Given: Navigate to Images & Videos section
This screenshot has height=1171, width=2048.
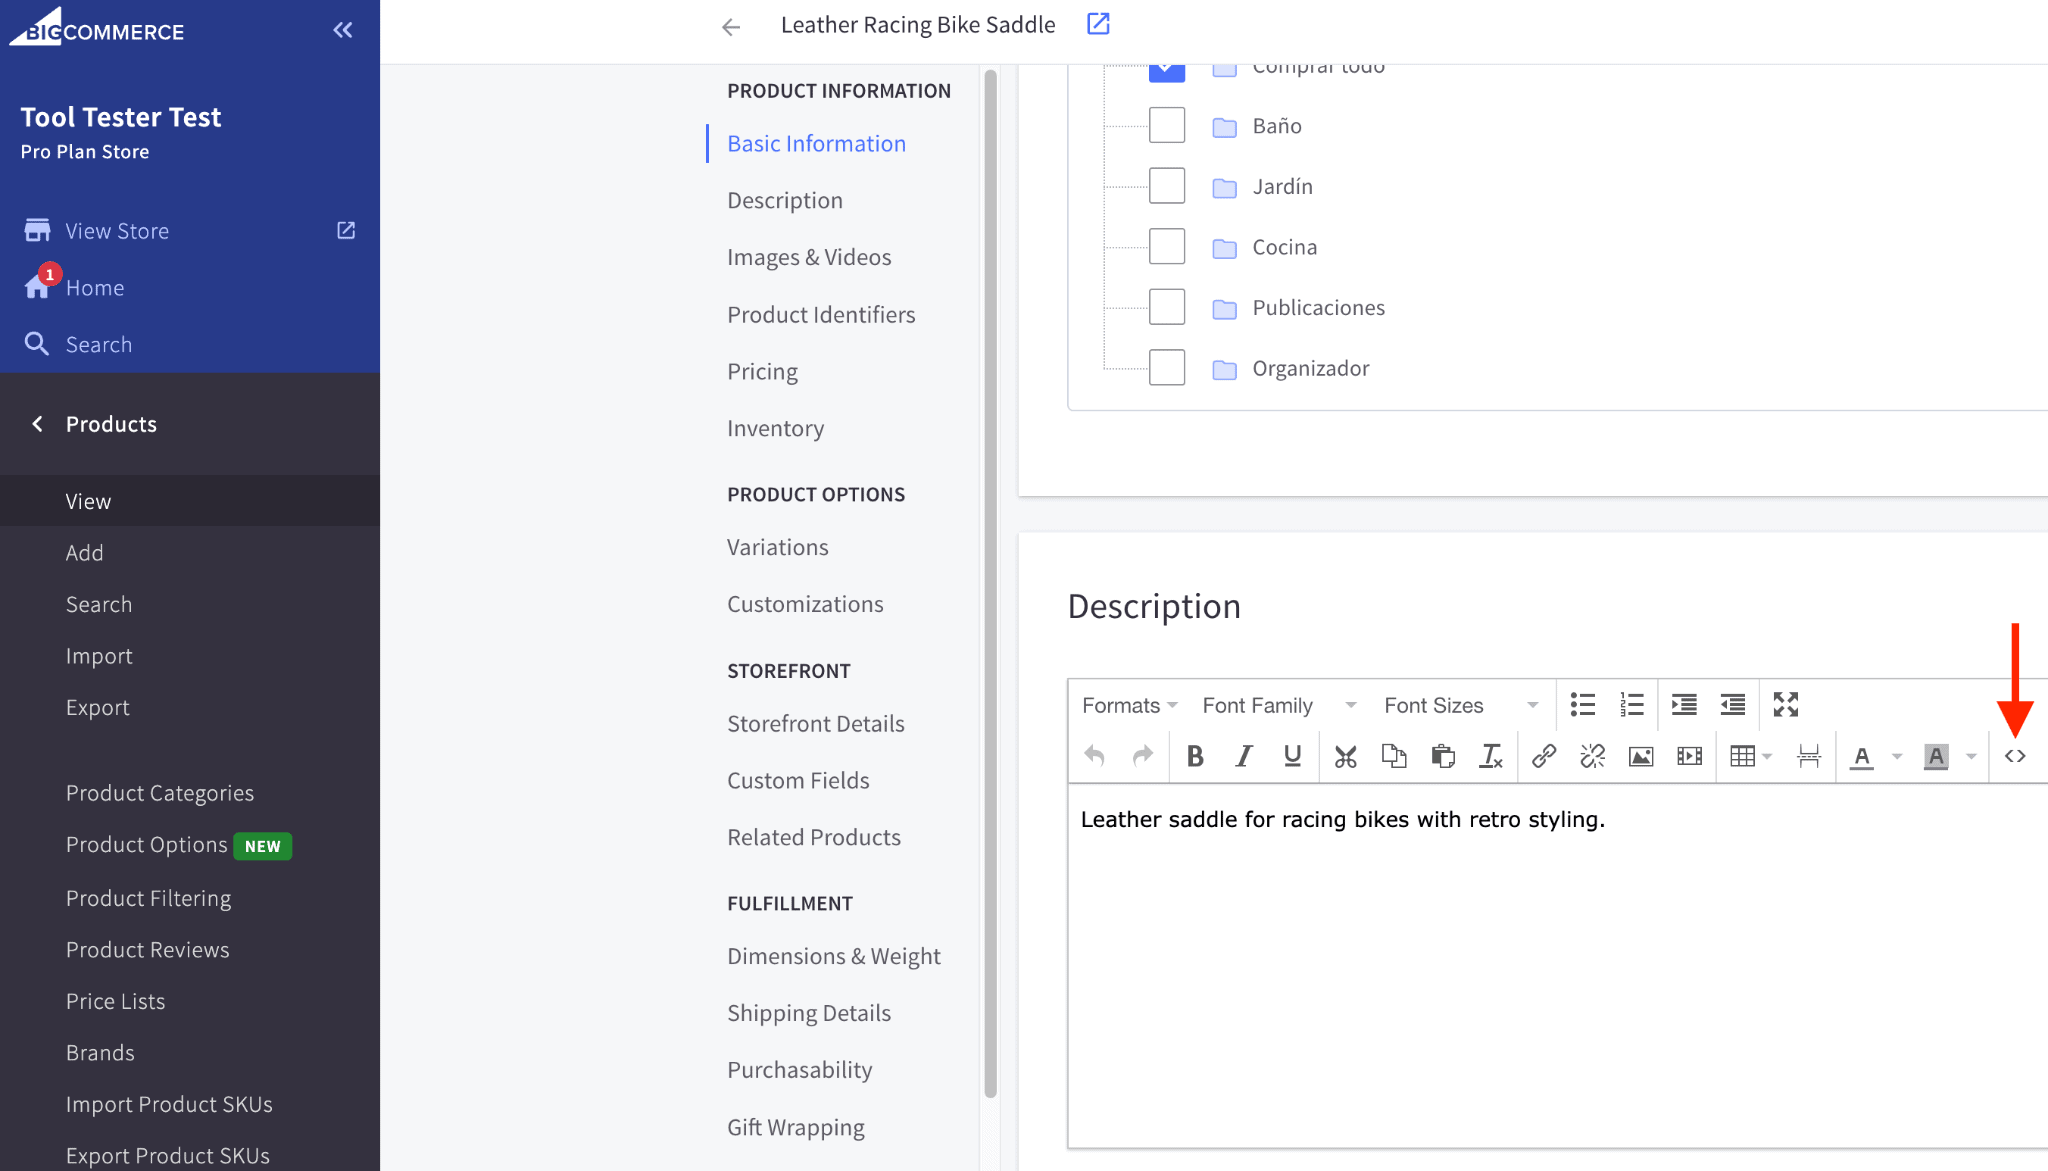Looking at the screenshot, I should [809, 257].
